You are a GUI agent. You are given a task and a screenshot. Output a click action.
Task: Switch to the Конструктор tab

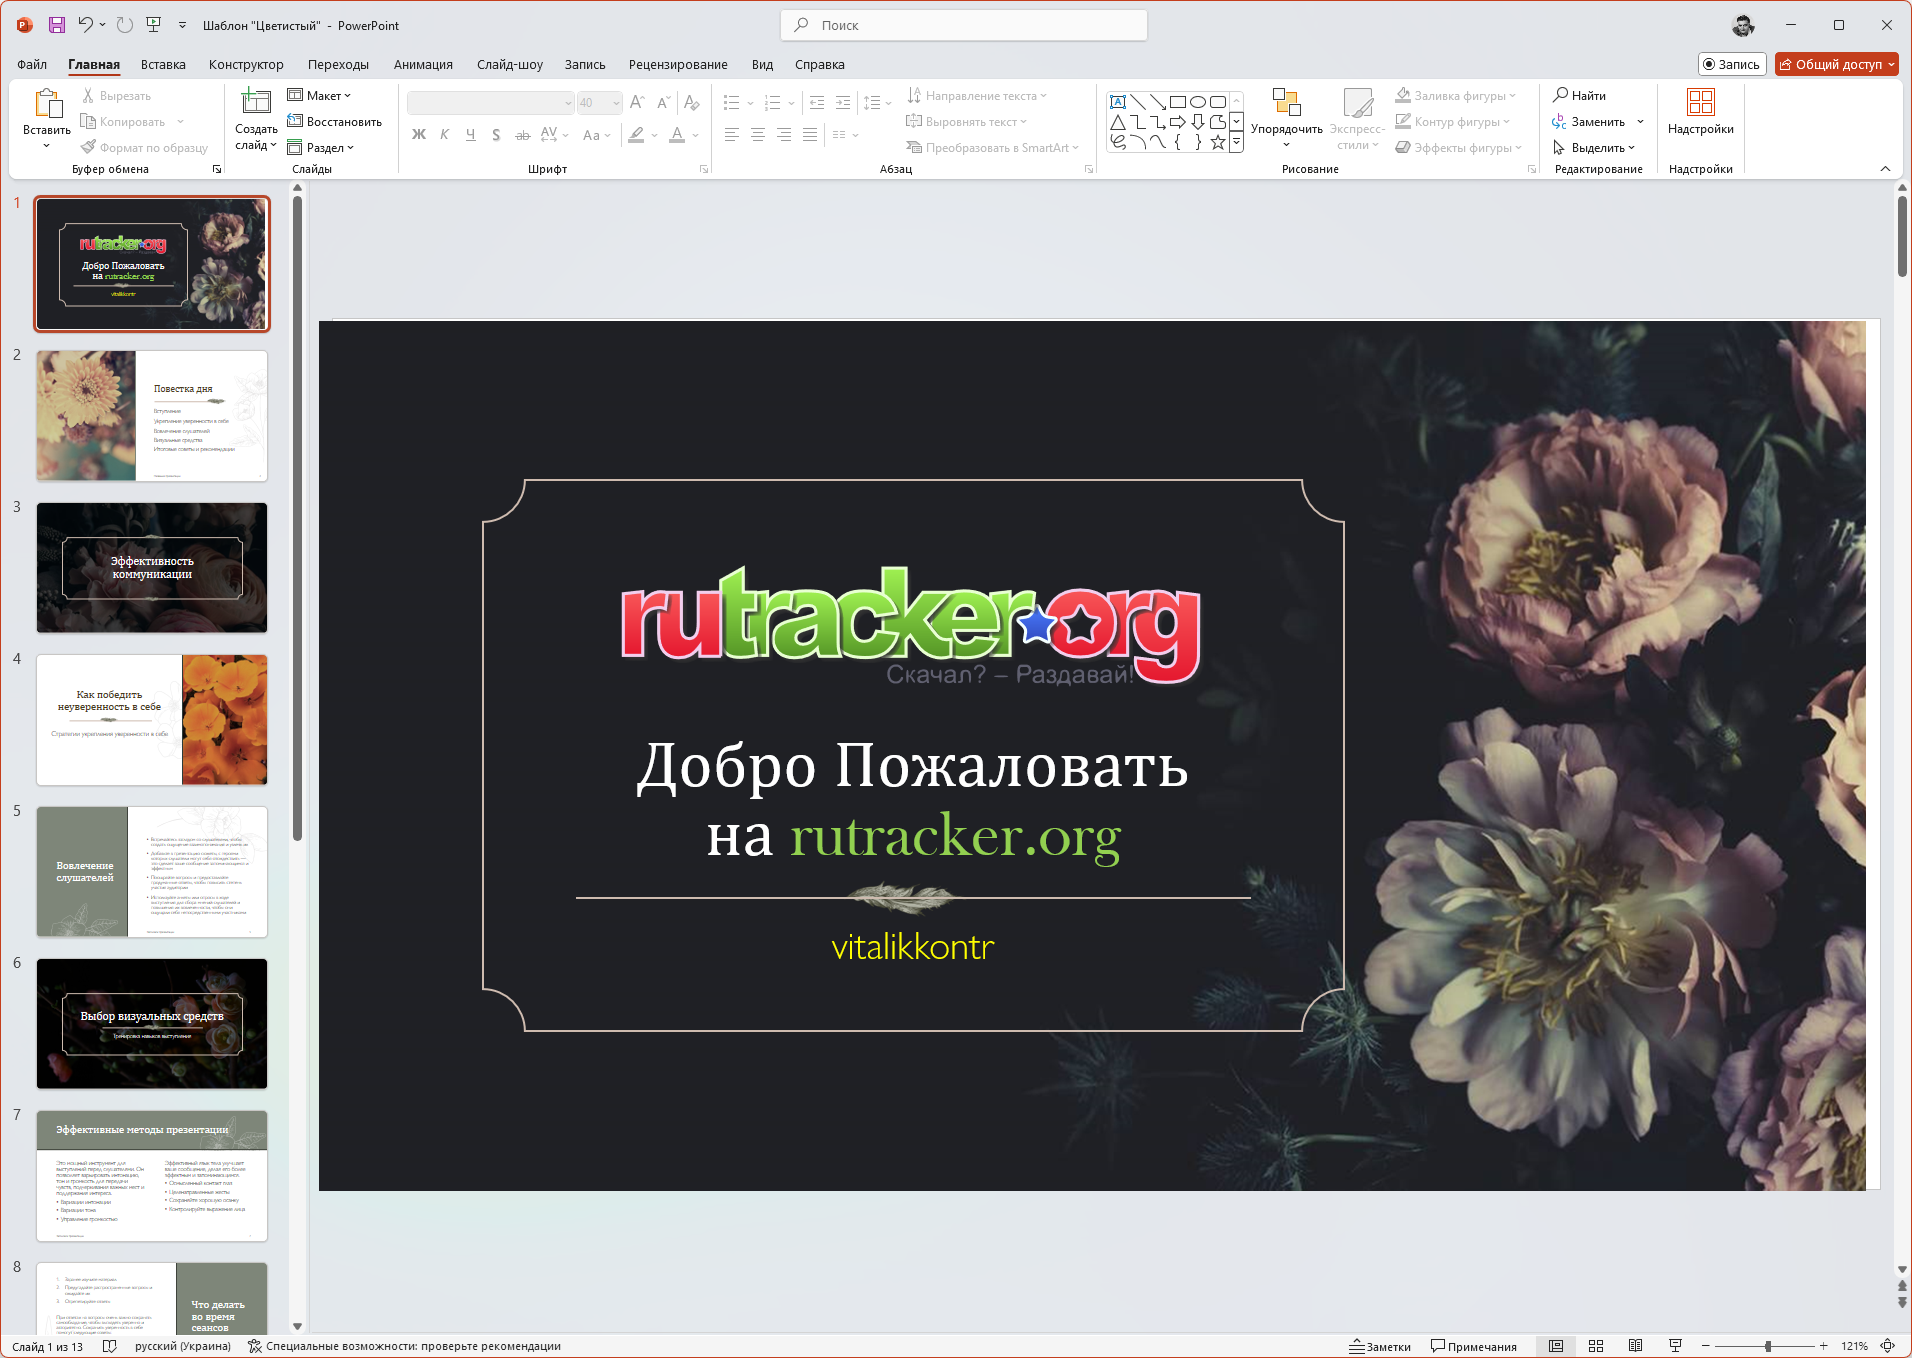[246, 64]
